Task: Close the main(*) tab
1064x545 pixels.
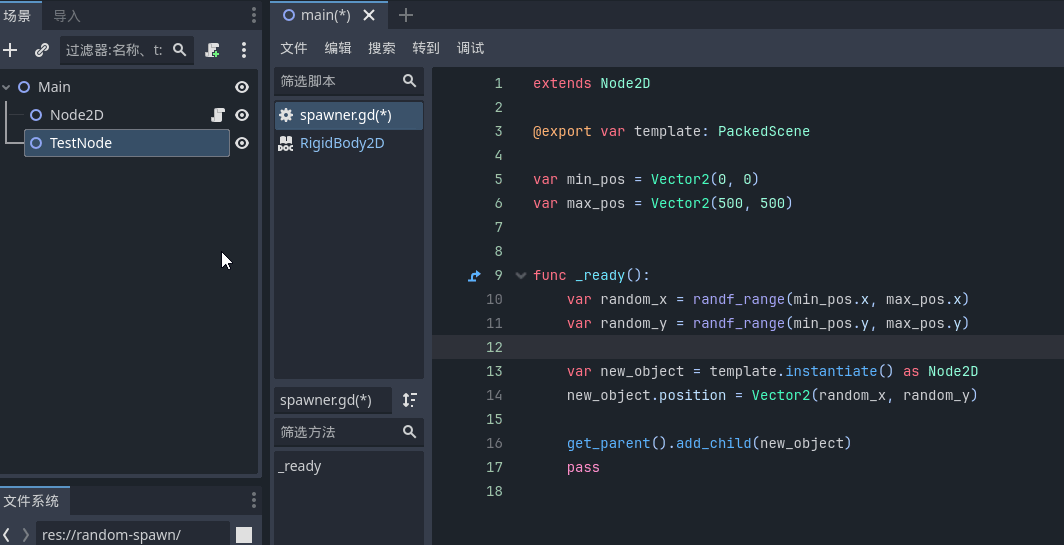Action: [x=369, y=15]
